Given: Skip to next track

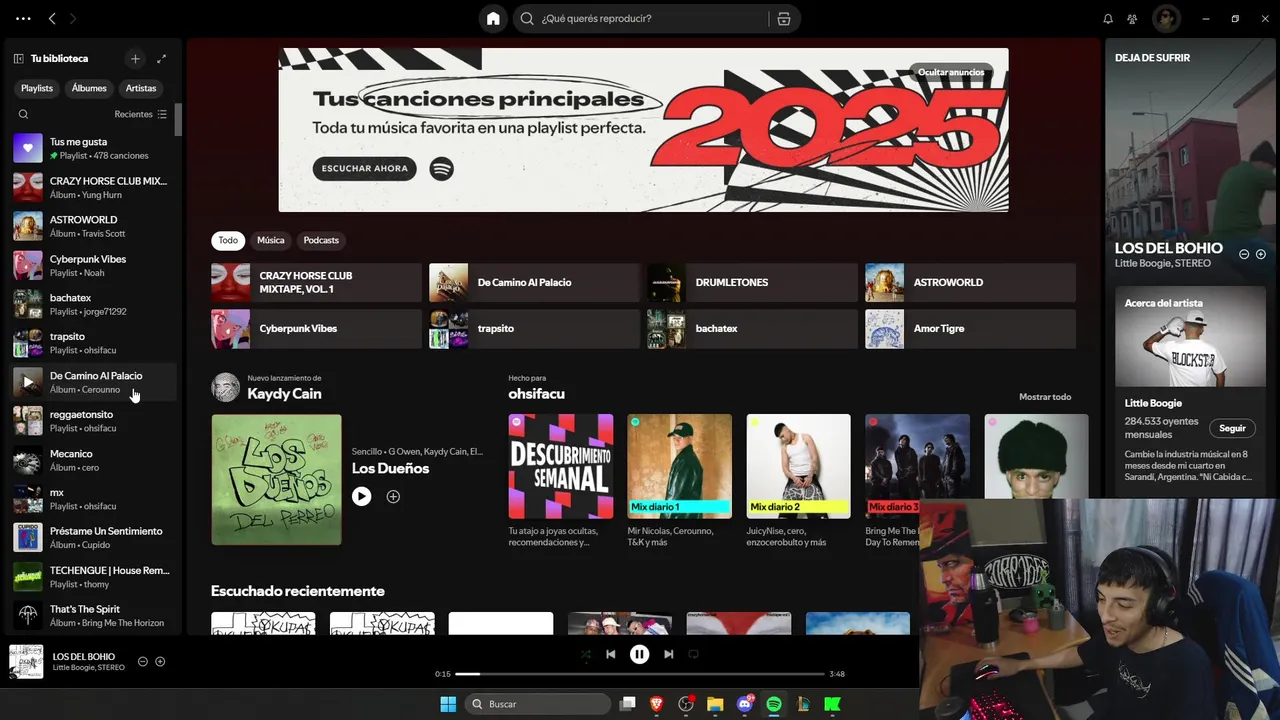Looking at the screenshot, I should point(668,654).
